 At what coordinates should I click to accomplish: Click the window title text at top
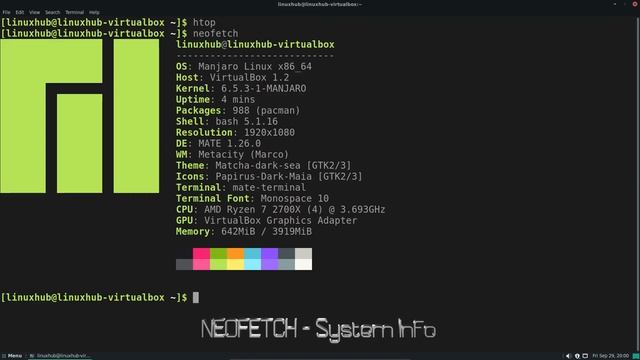point(320,4)
